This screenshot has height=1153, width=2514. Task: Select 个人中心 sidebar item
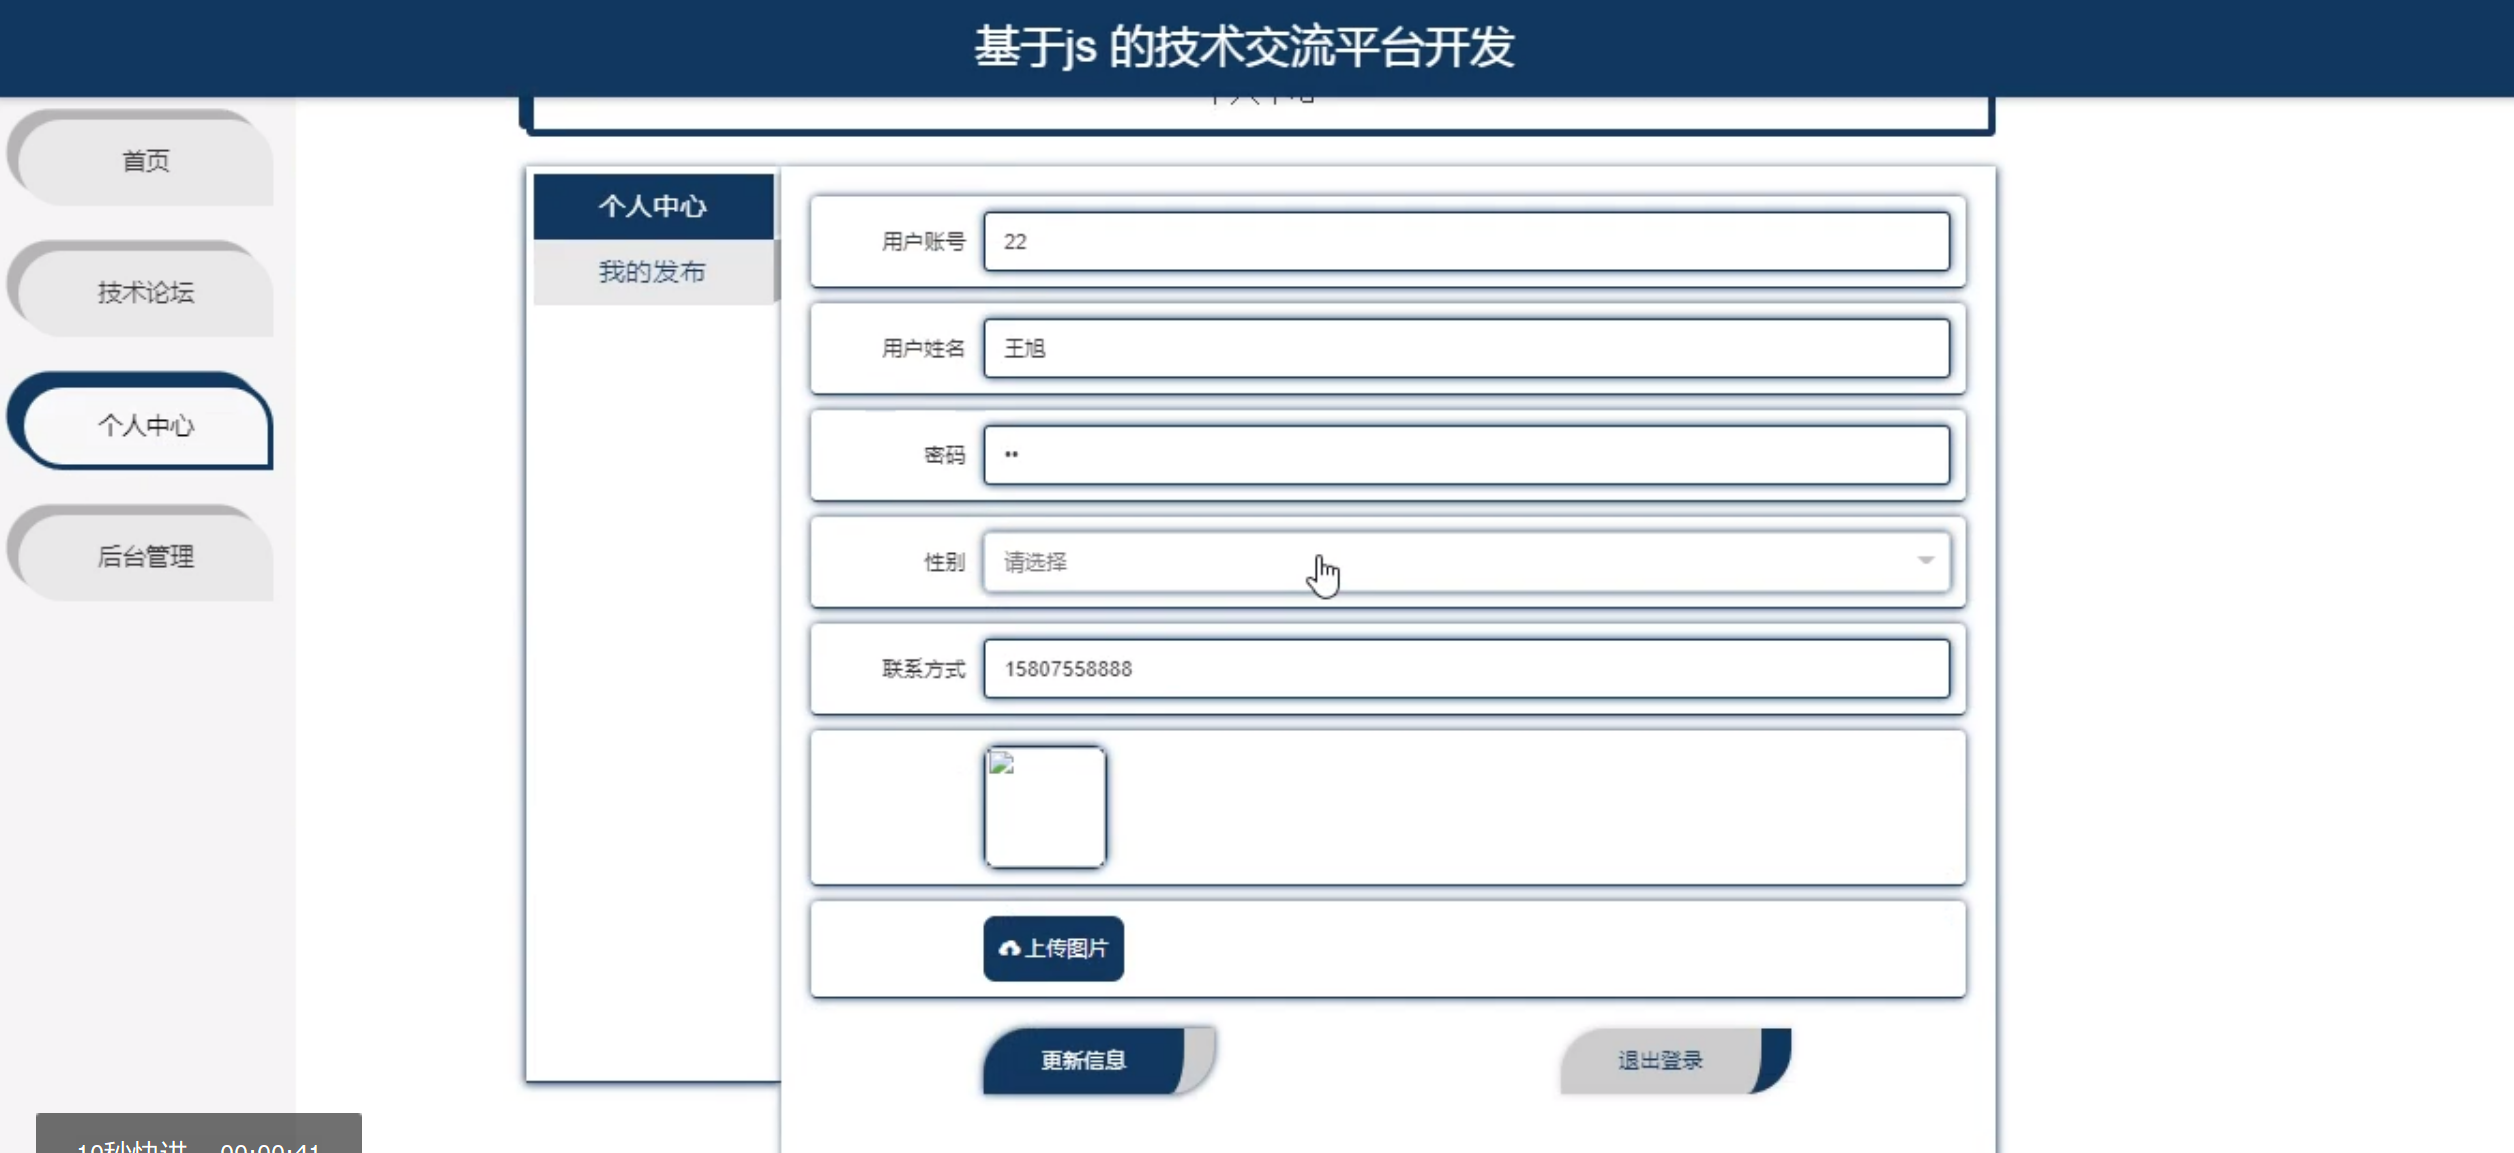145,425
